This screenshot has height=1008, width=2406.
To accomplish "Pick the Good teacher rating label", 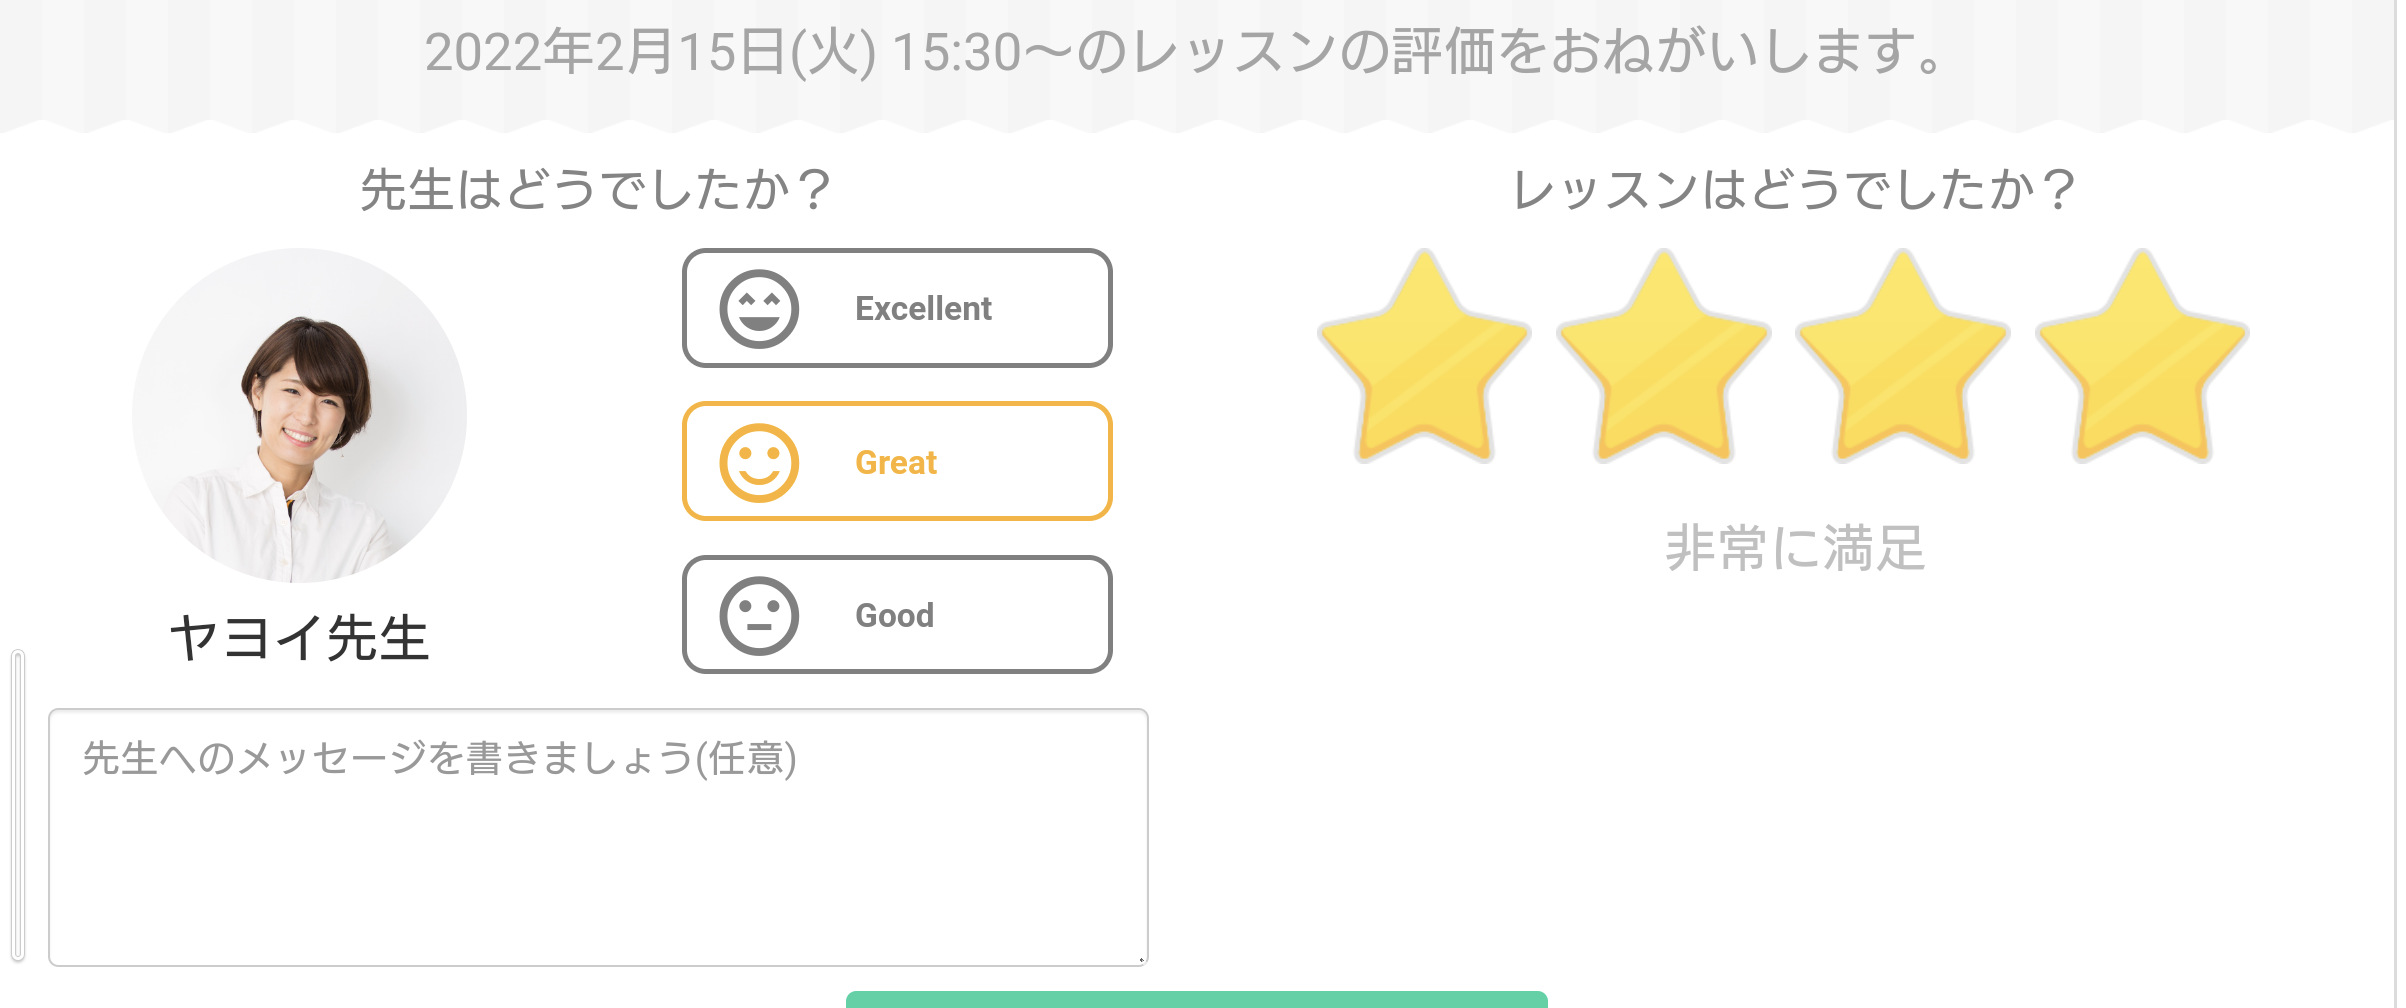I will 894,616.
